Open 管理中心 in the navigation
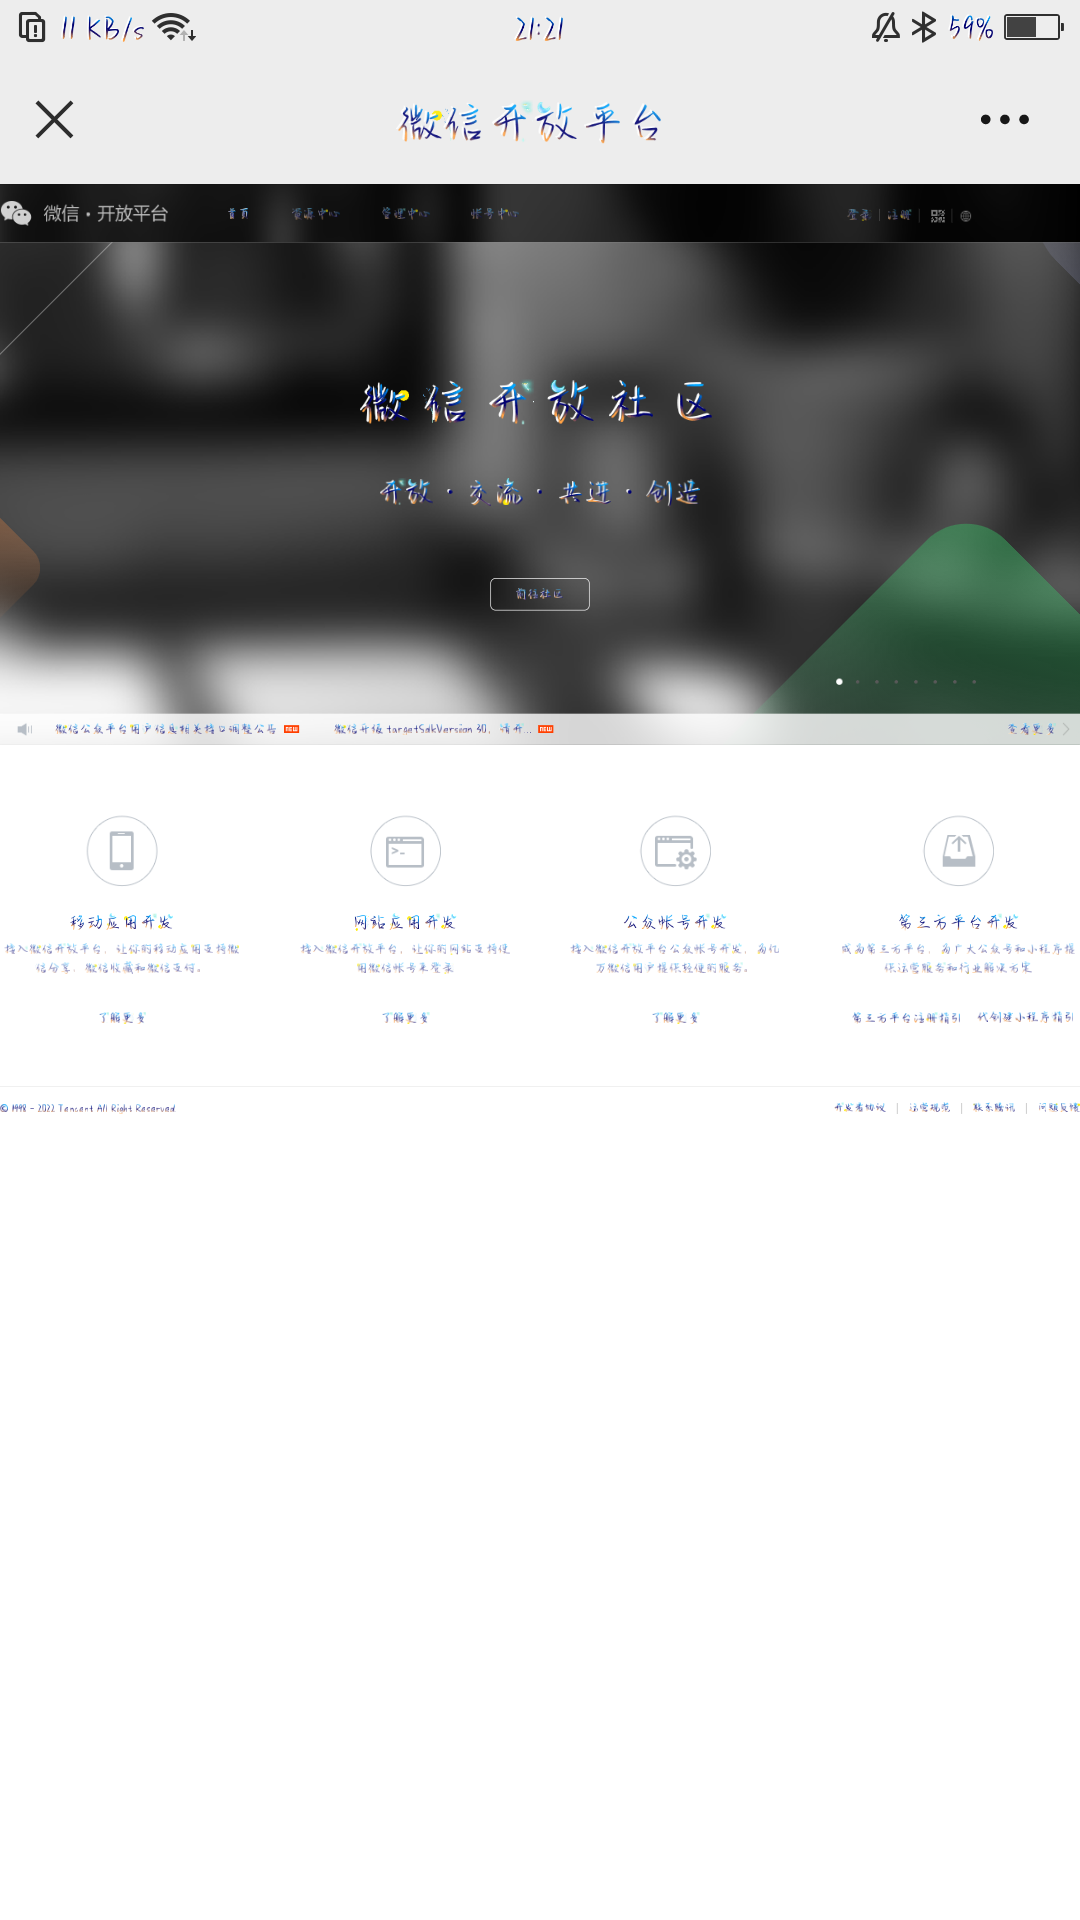Viewport: 1080px width, 1920px height. [405, 214]
